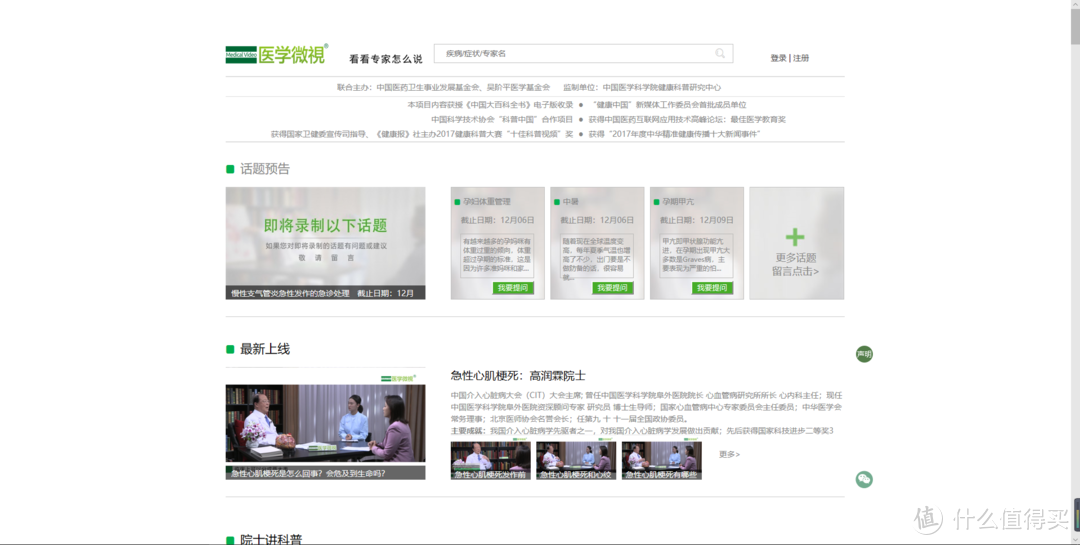
Task: Open the 注册 link
Action: coord(801,59)
